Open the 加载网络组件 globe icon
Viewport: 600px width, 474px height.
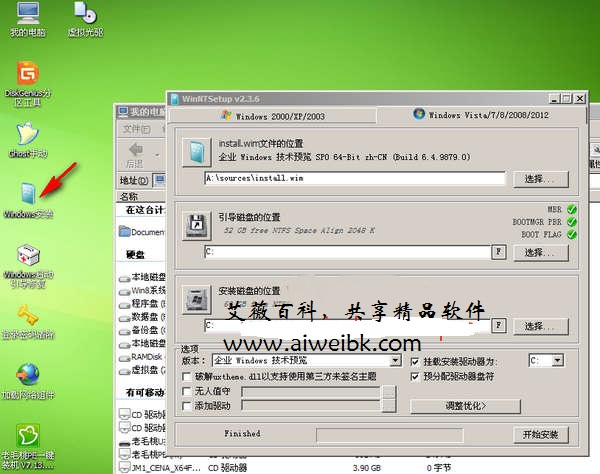[x=28, y=382]
